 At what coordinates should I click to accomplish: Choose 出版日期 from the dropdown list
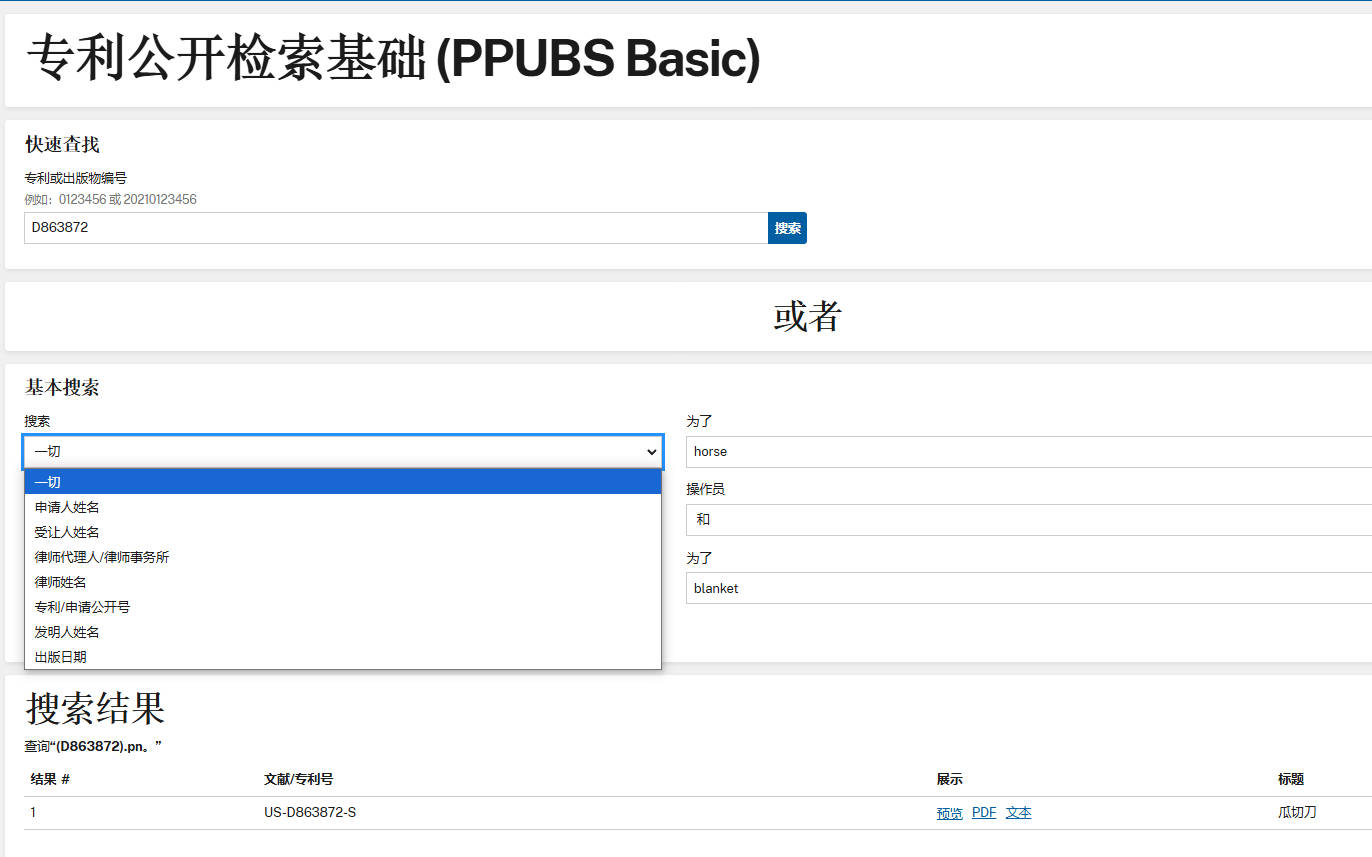343,657
